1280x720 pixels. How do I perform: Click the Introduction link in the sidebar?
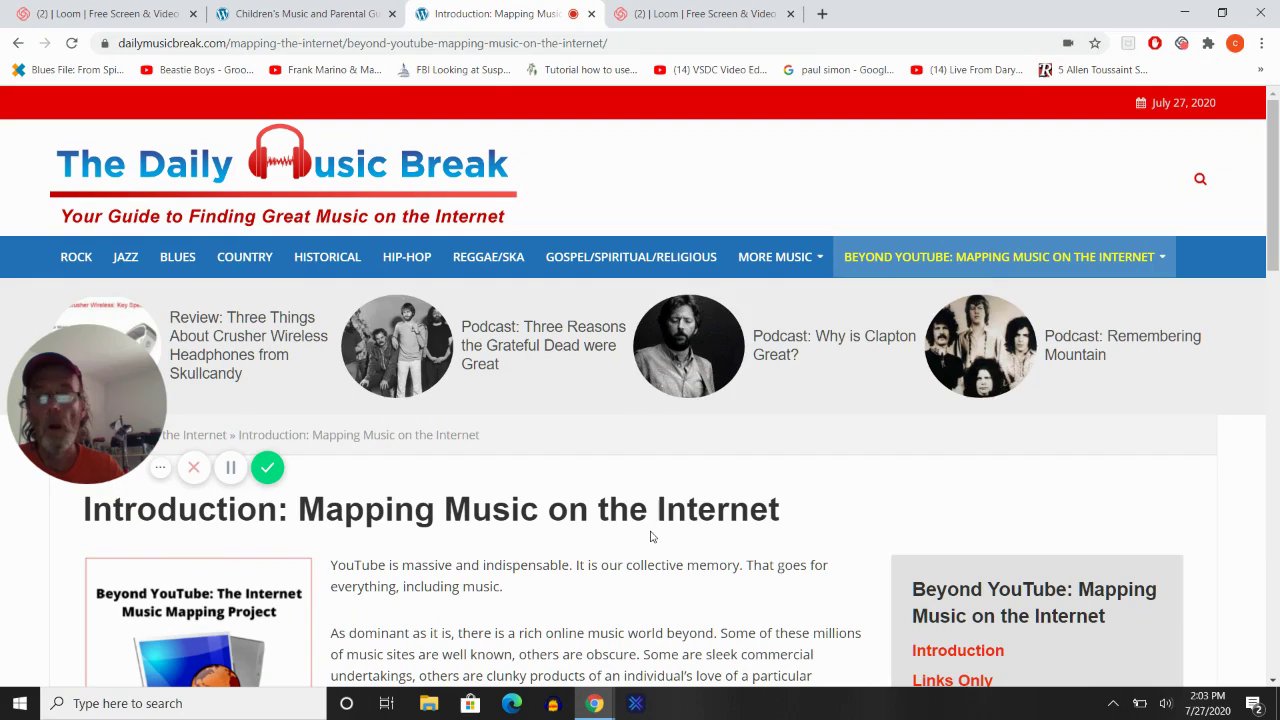(x=957, y=650)
